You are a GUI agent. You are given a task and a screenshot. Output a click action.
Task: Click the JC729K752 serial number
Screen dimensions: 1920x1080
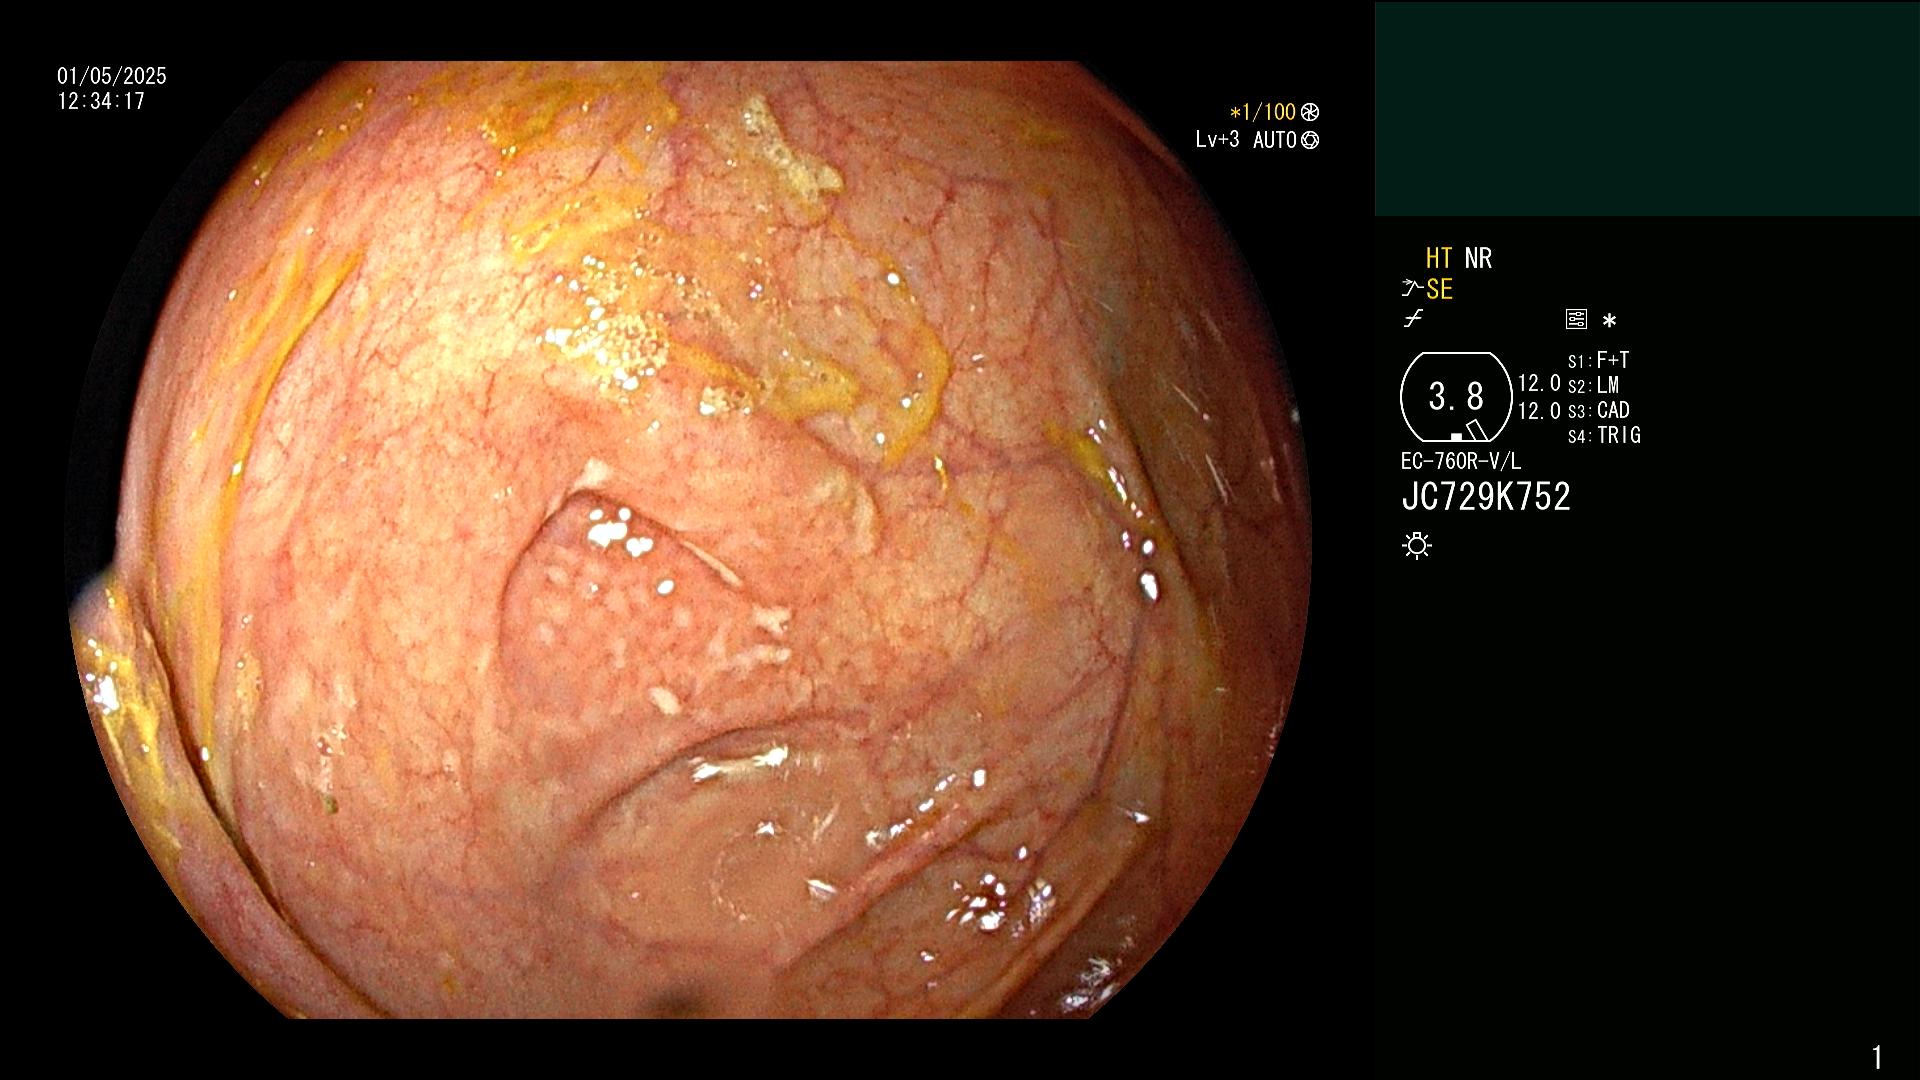point(1486,497)
